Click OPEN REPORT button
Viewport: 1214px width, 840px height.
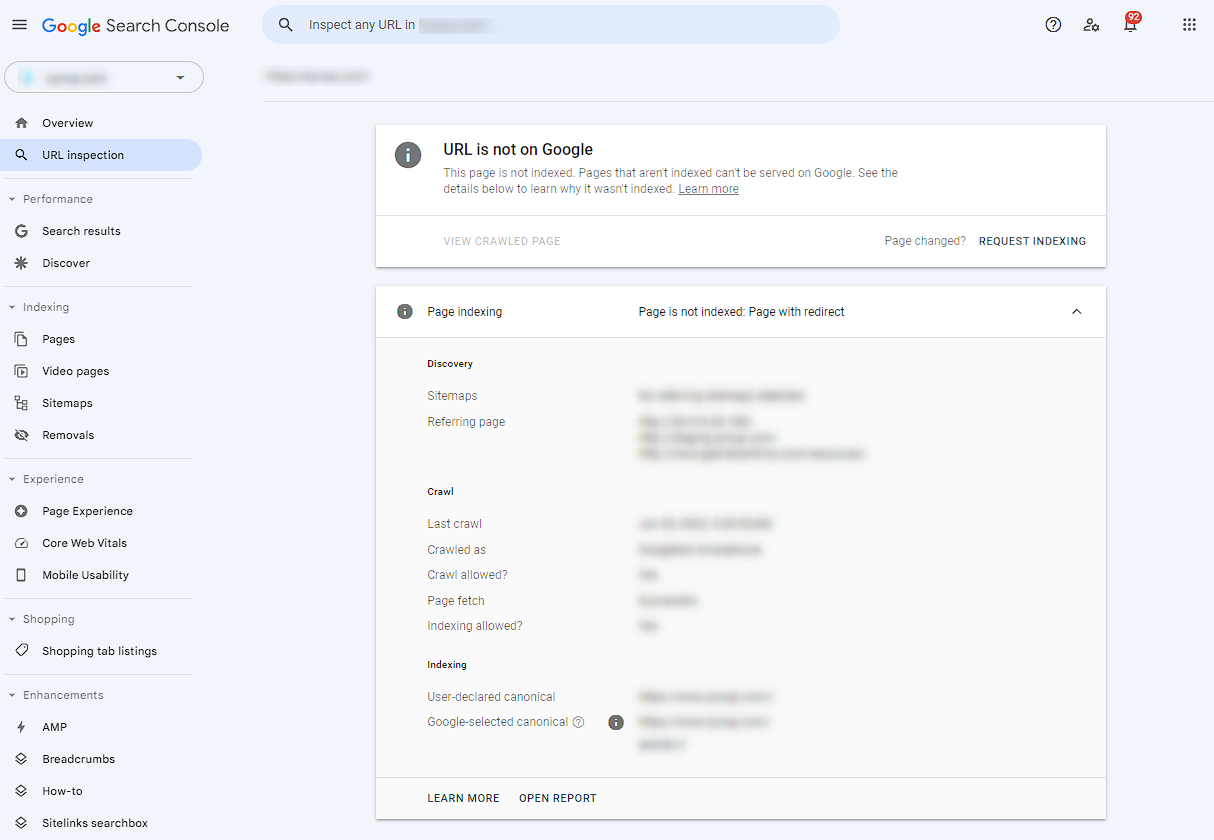click(x=558, y=798)
